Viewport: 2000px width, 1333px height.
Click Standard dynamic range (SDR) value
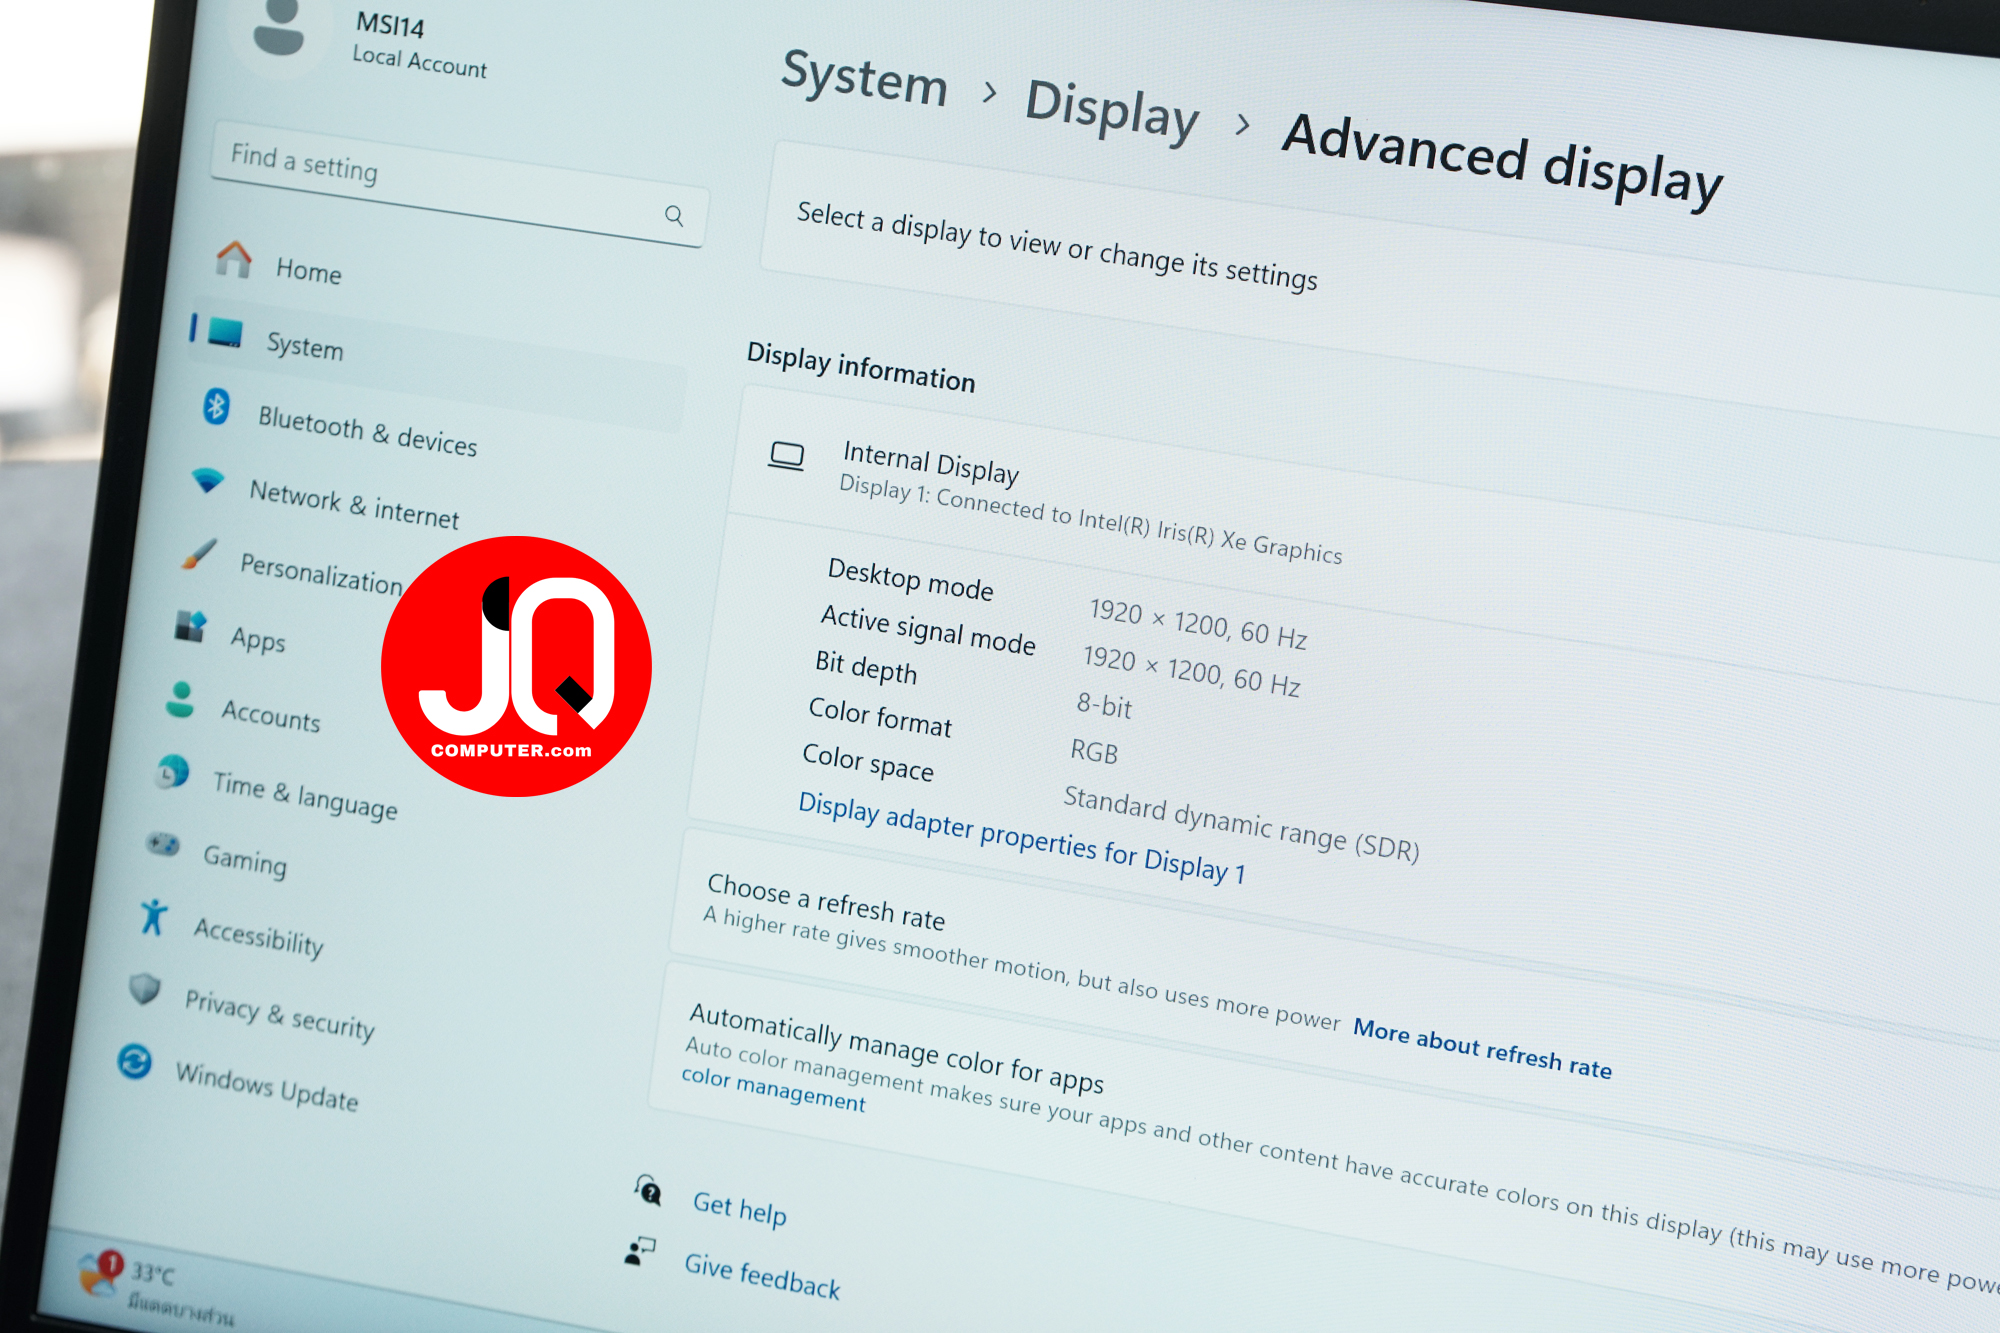click(1241, 823)
